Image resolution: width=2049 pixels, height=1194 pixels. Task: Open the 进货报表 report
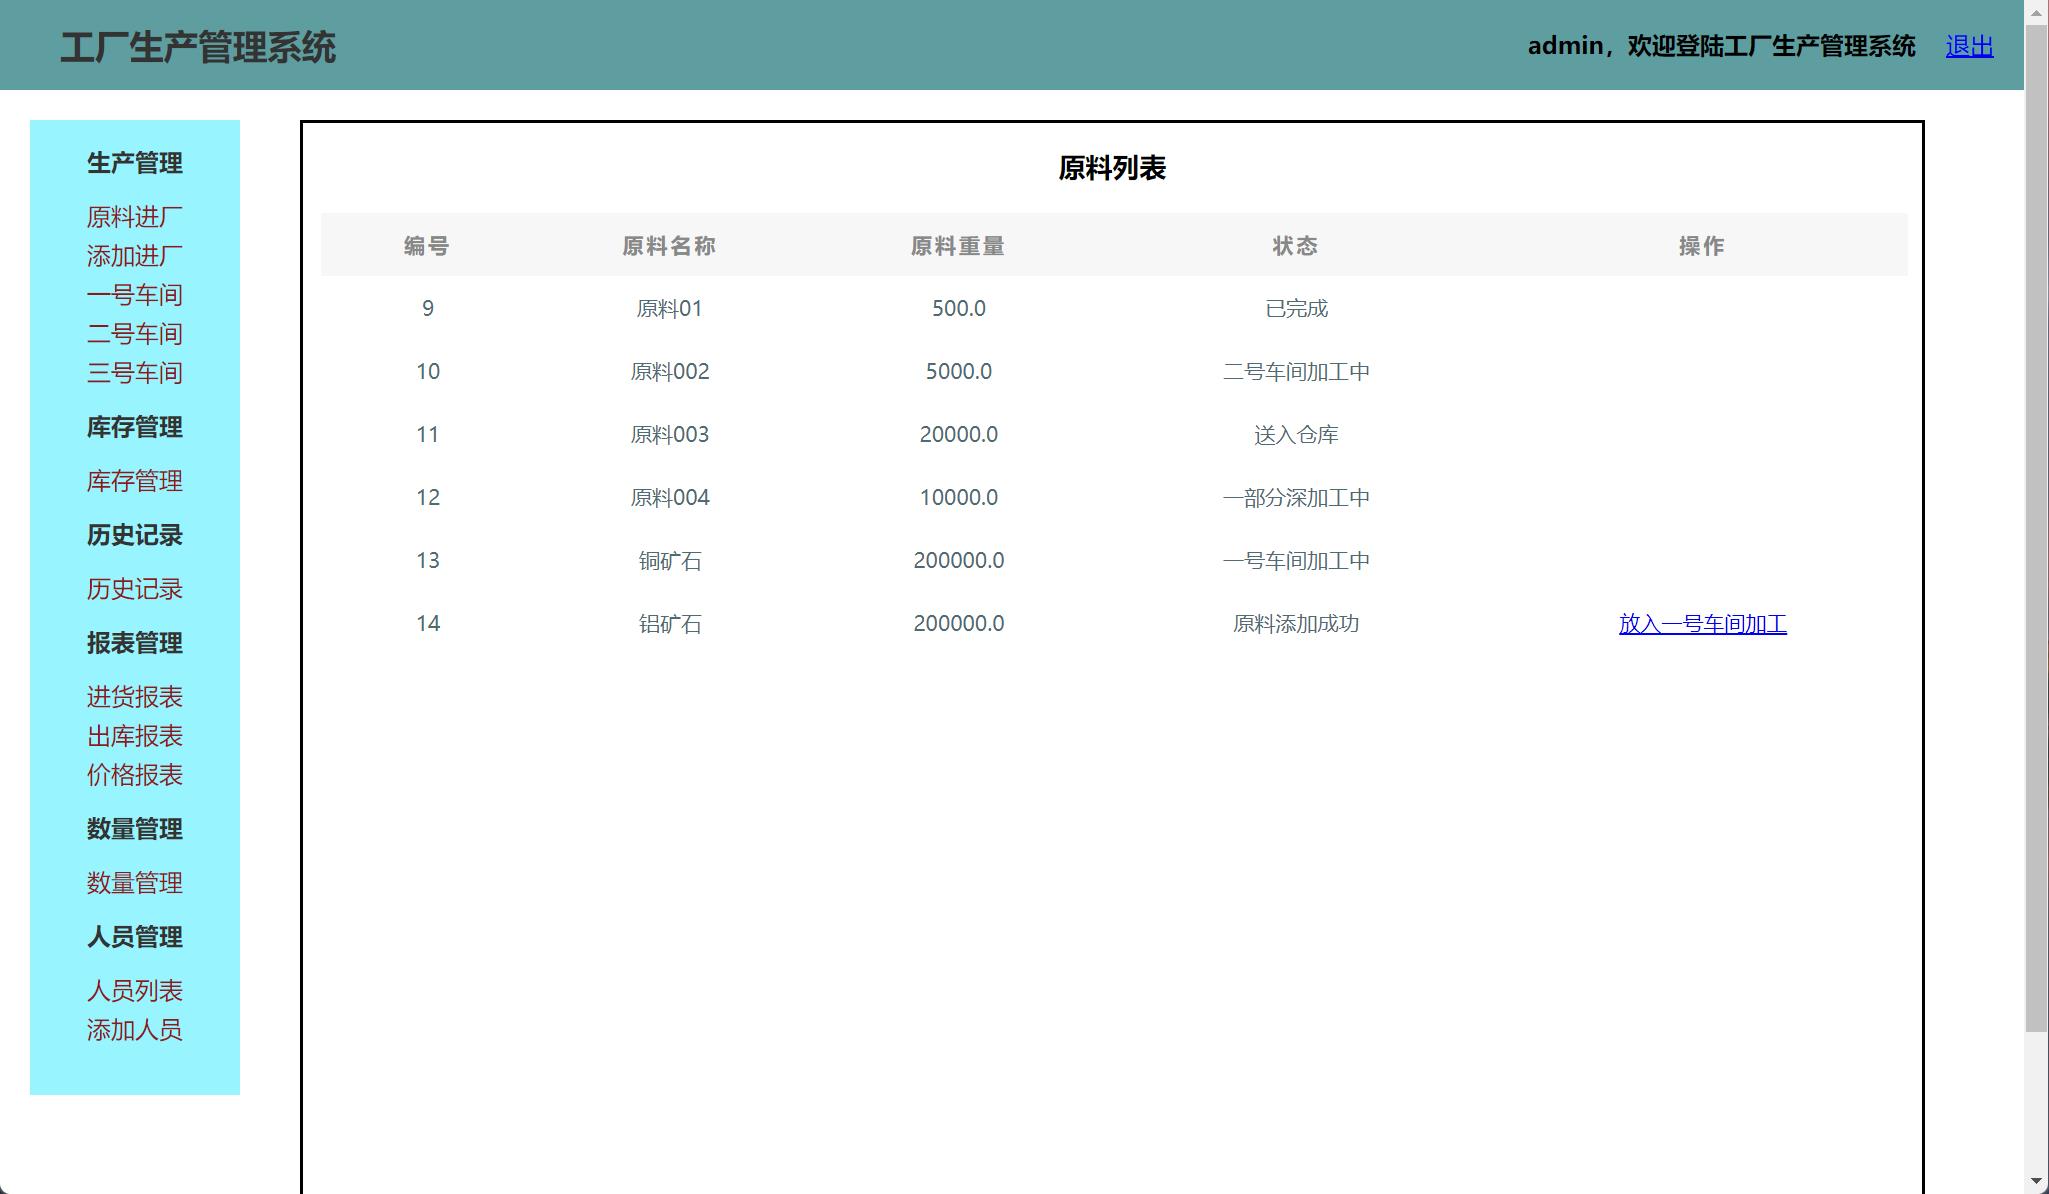tap(134, 696)
